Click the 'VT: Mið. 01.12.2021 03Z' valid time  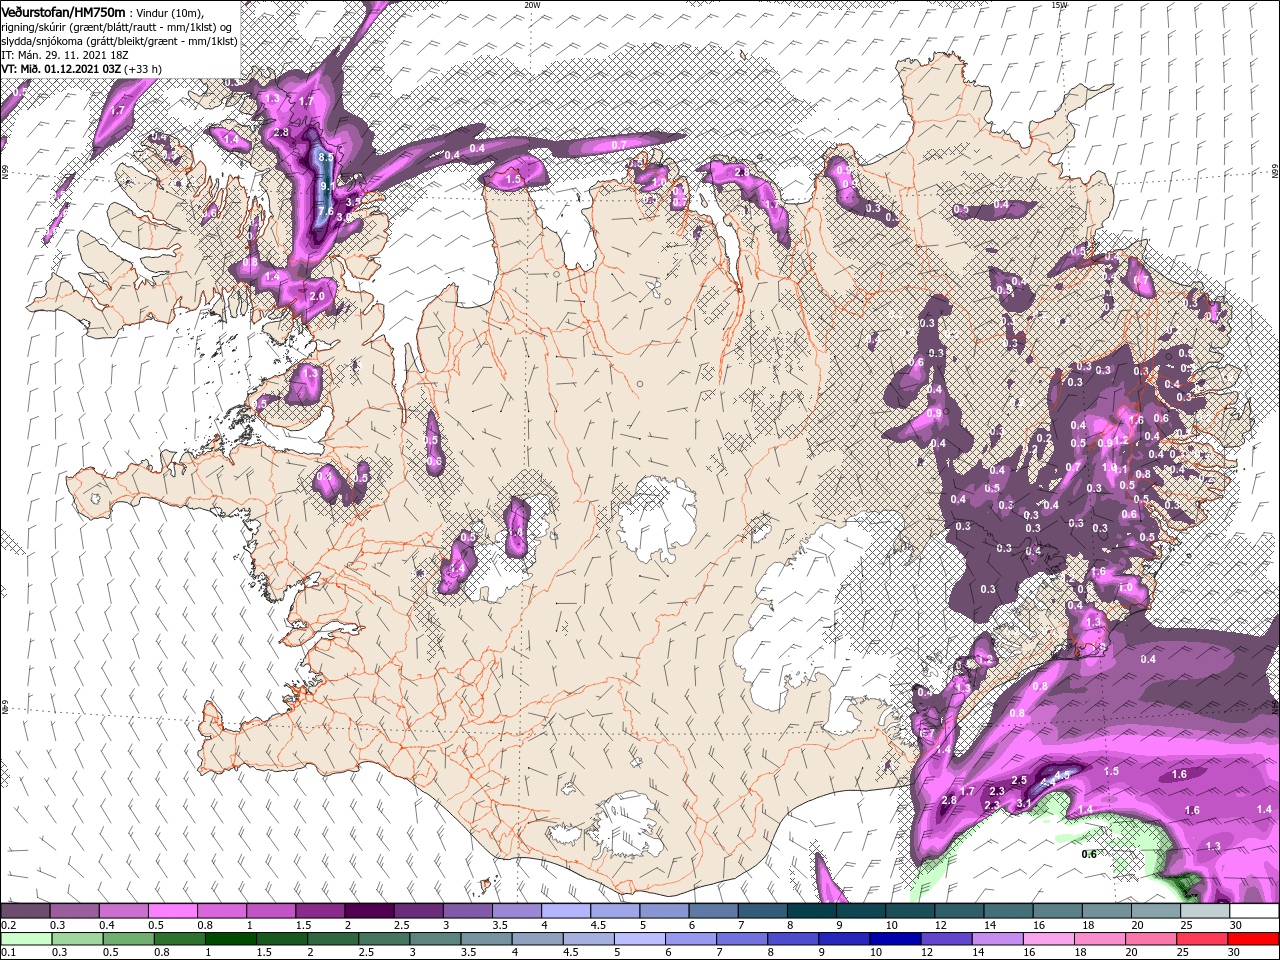(61, 69)
